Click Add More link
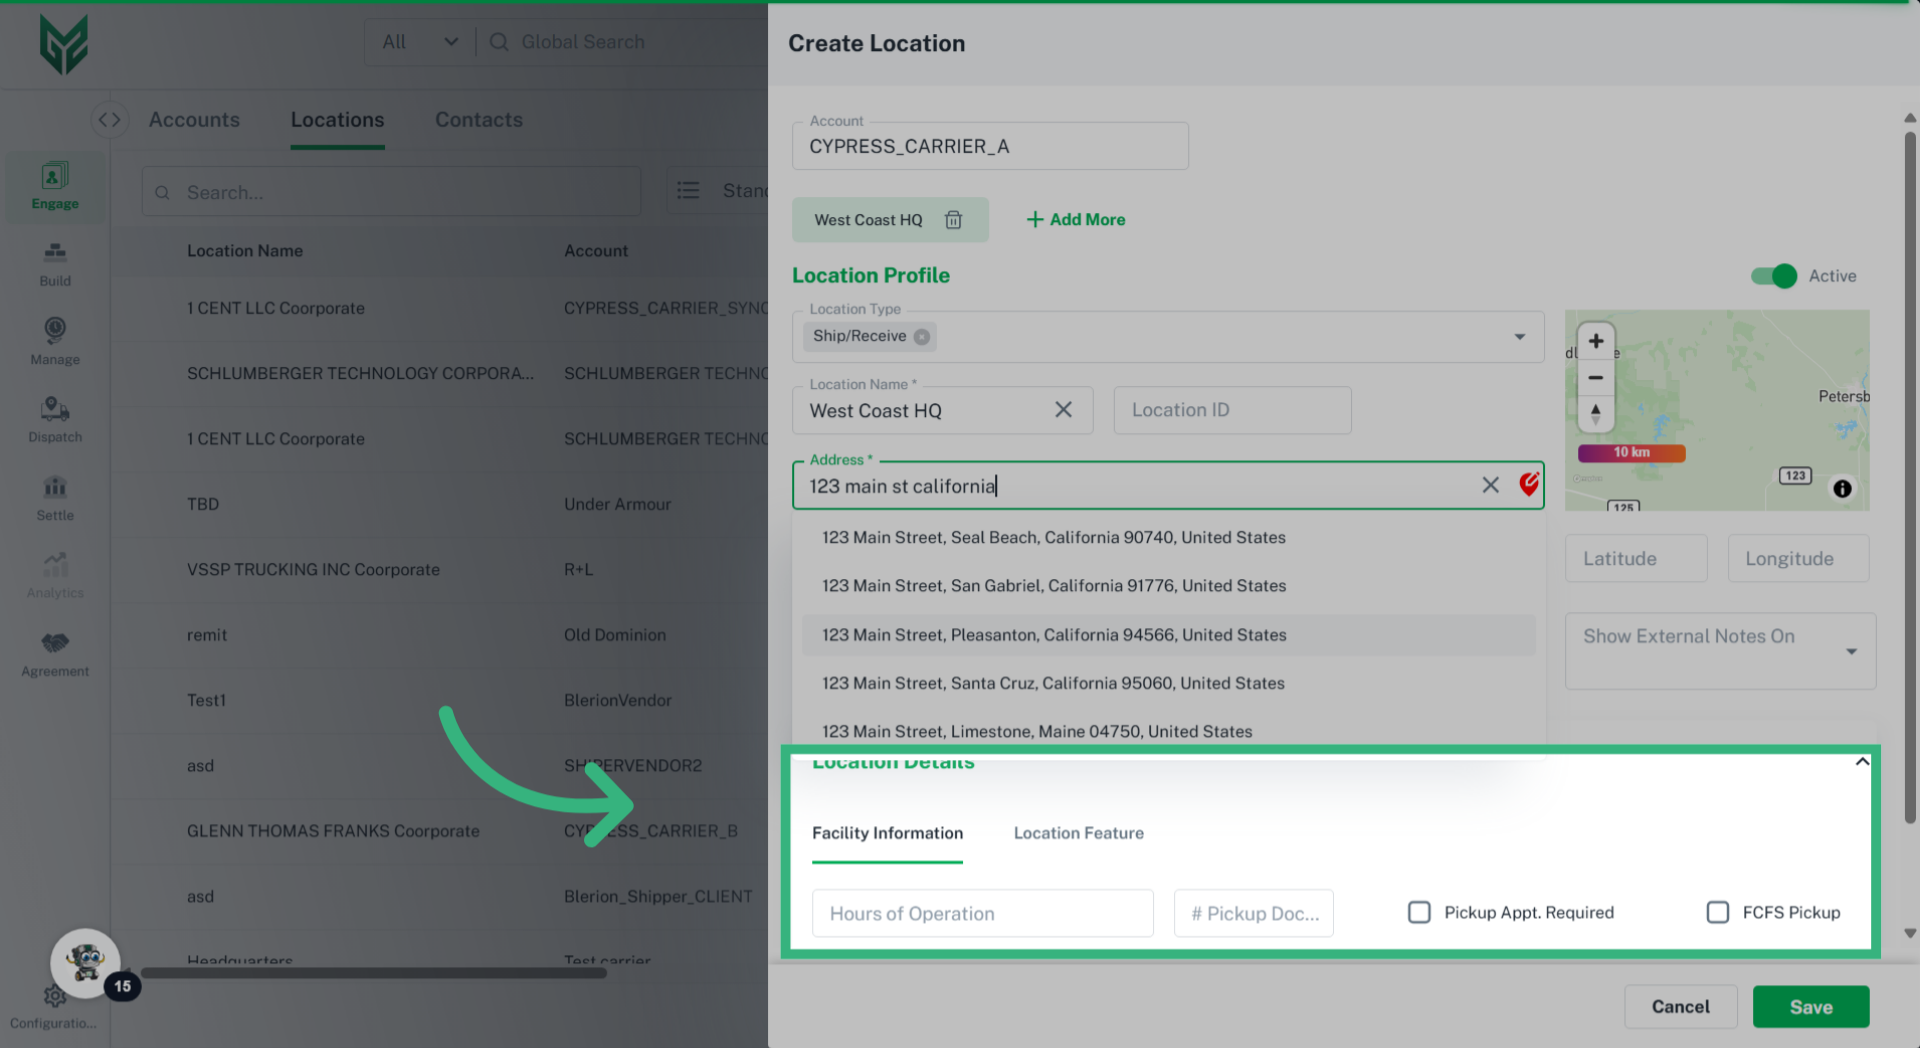 (1076, 220)
